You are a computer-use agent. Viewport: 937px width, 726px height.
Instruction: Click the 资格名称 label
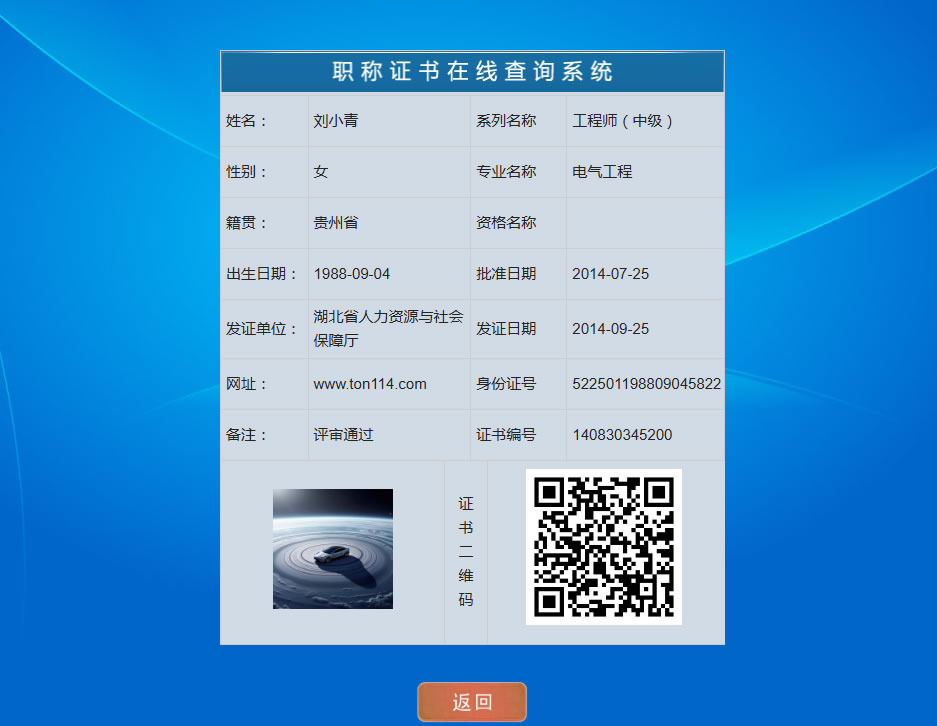click(x=506, y=223)
